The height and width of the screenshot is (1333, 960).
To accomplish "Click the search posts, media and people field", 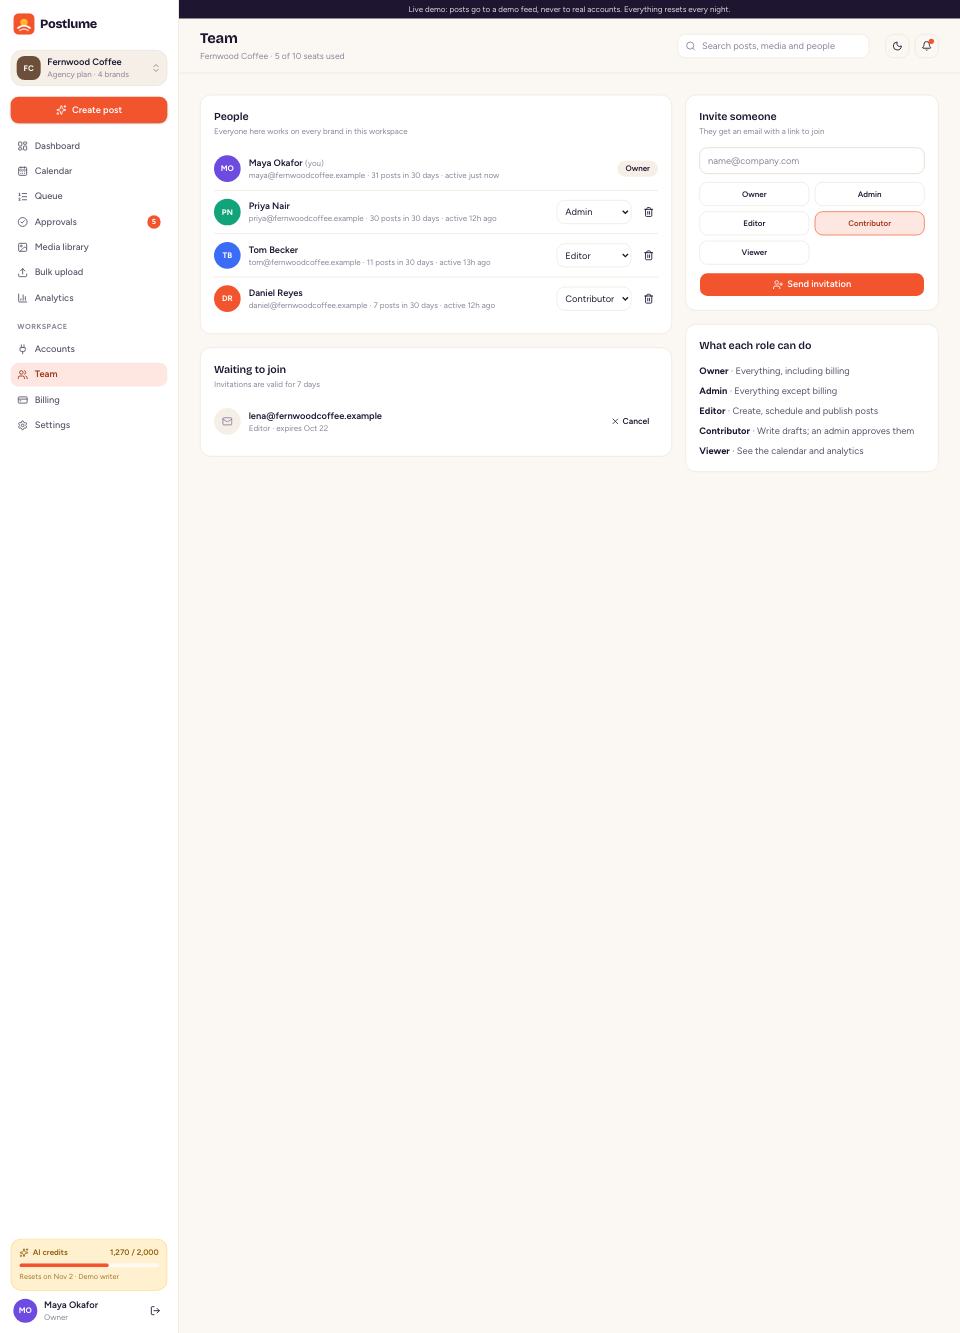I will click(773, 46).
